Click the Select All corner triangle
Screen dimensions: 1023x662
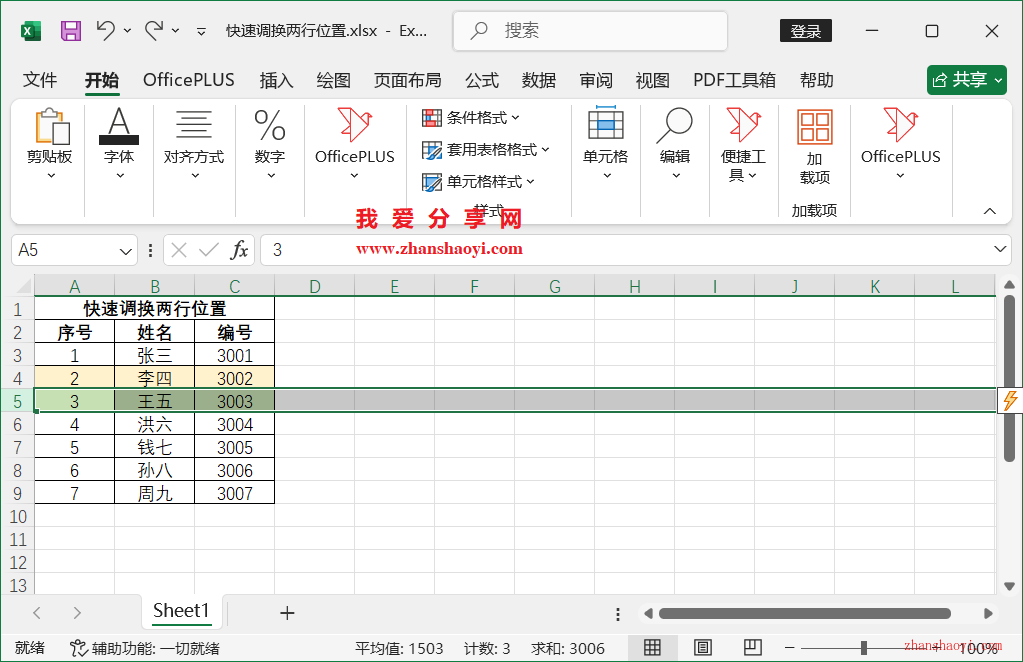[23, 286]
